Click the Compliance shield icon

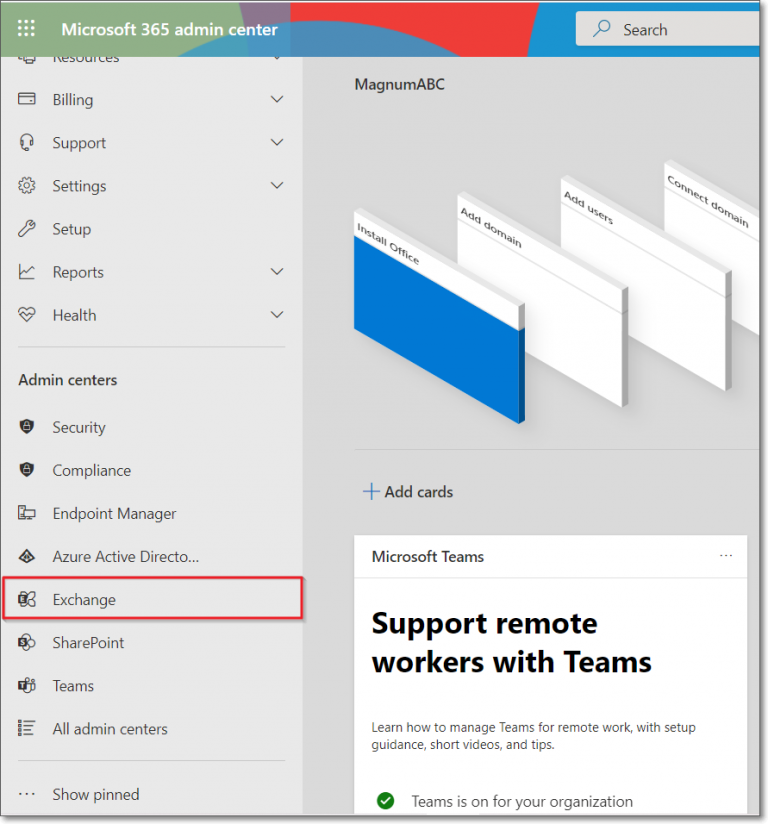tap(27, 469)
